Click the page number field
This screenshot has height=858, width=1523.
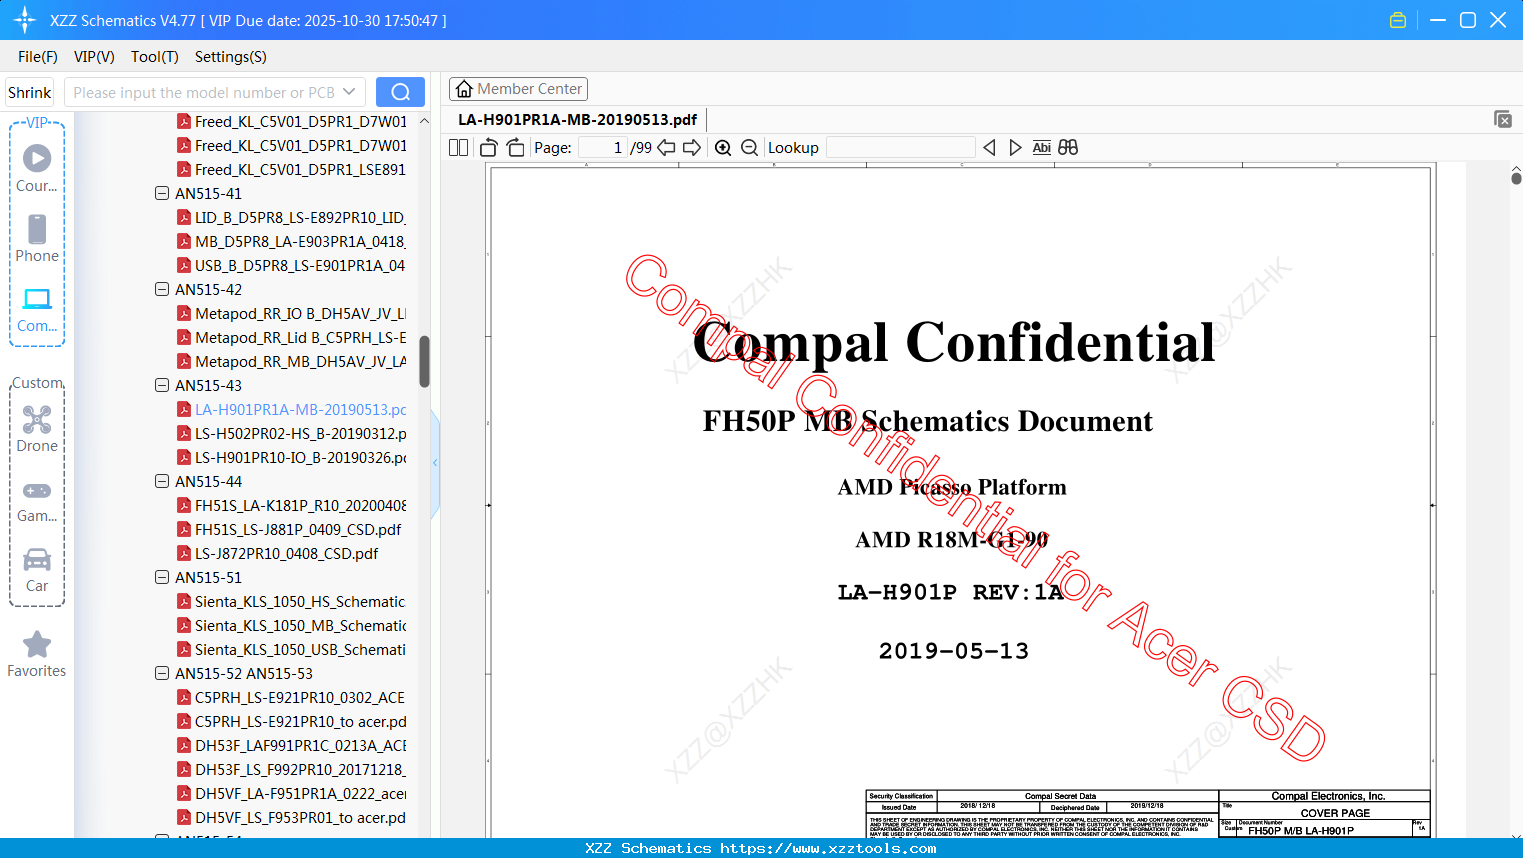point(603,148)
